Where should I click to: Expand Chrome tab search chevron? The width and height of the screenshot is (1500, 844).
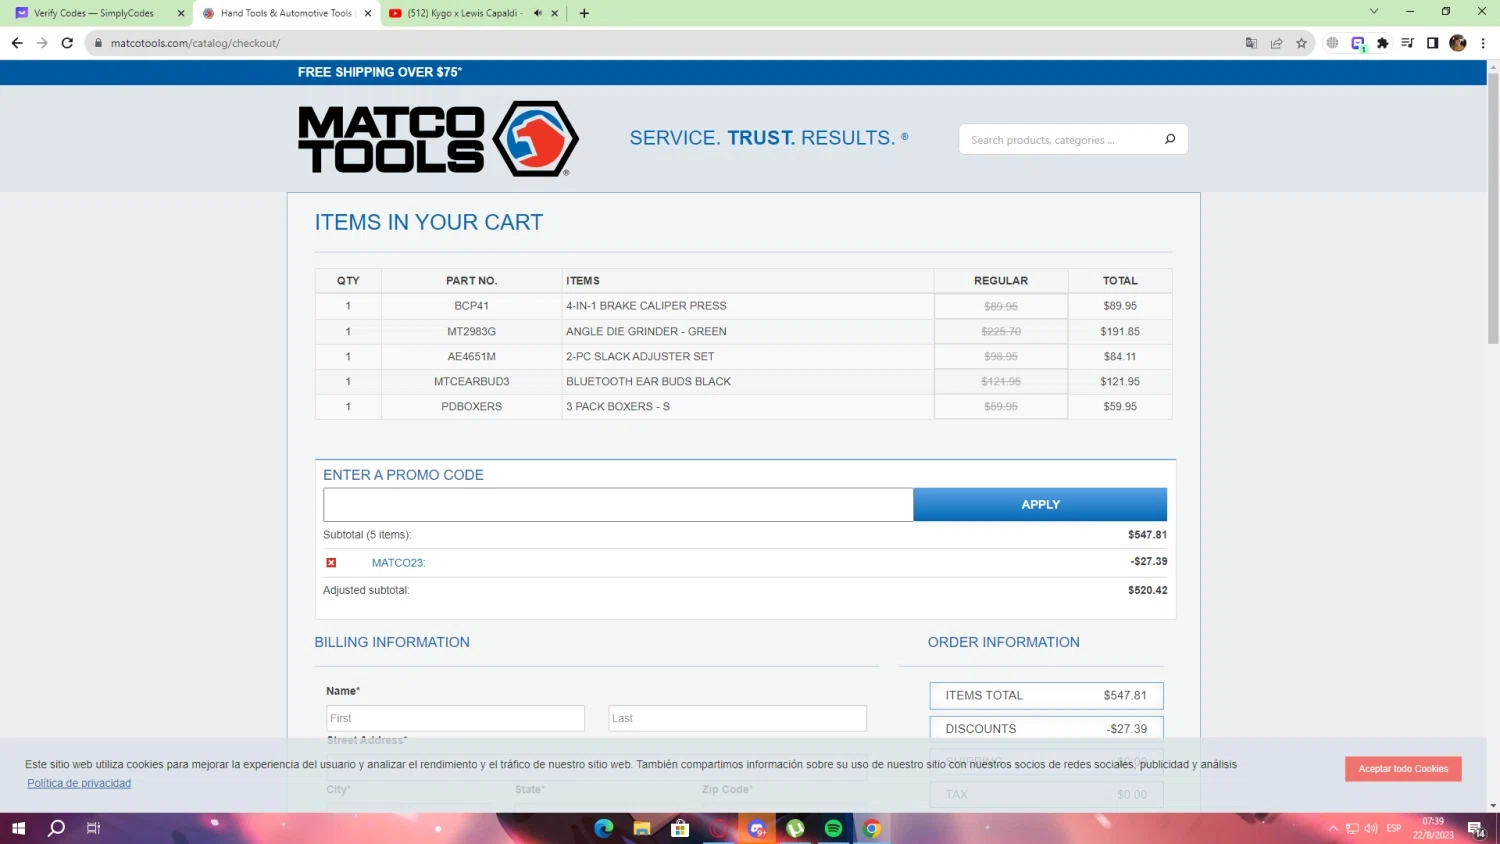coord(1373,12)
